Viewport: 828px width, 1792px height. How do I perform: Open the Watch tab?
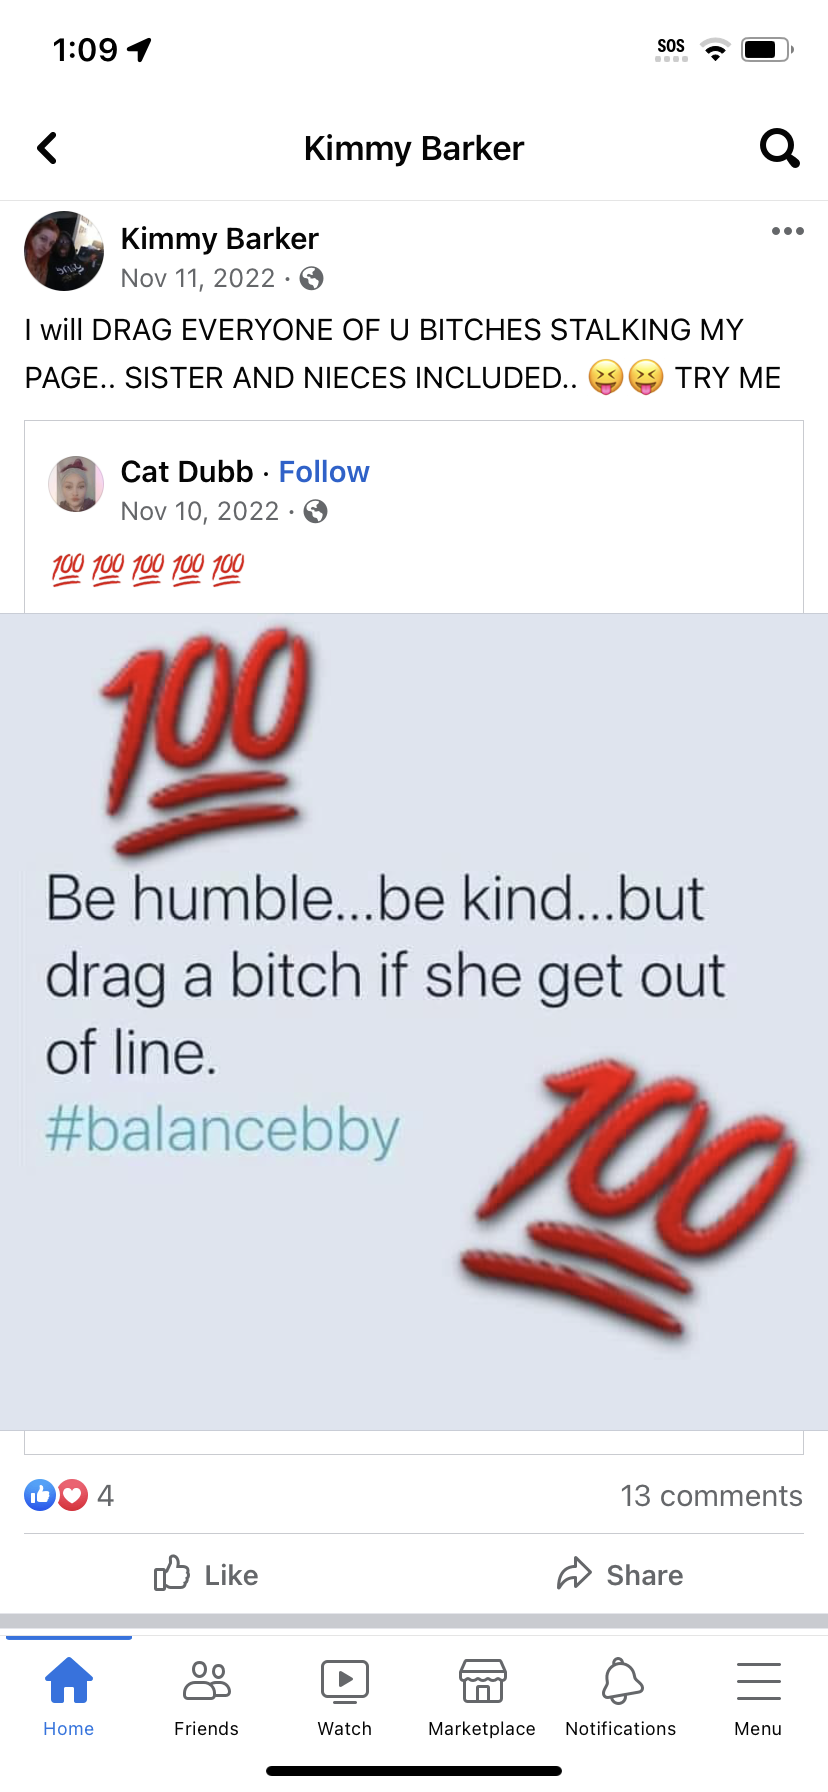[345, 1699]
